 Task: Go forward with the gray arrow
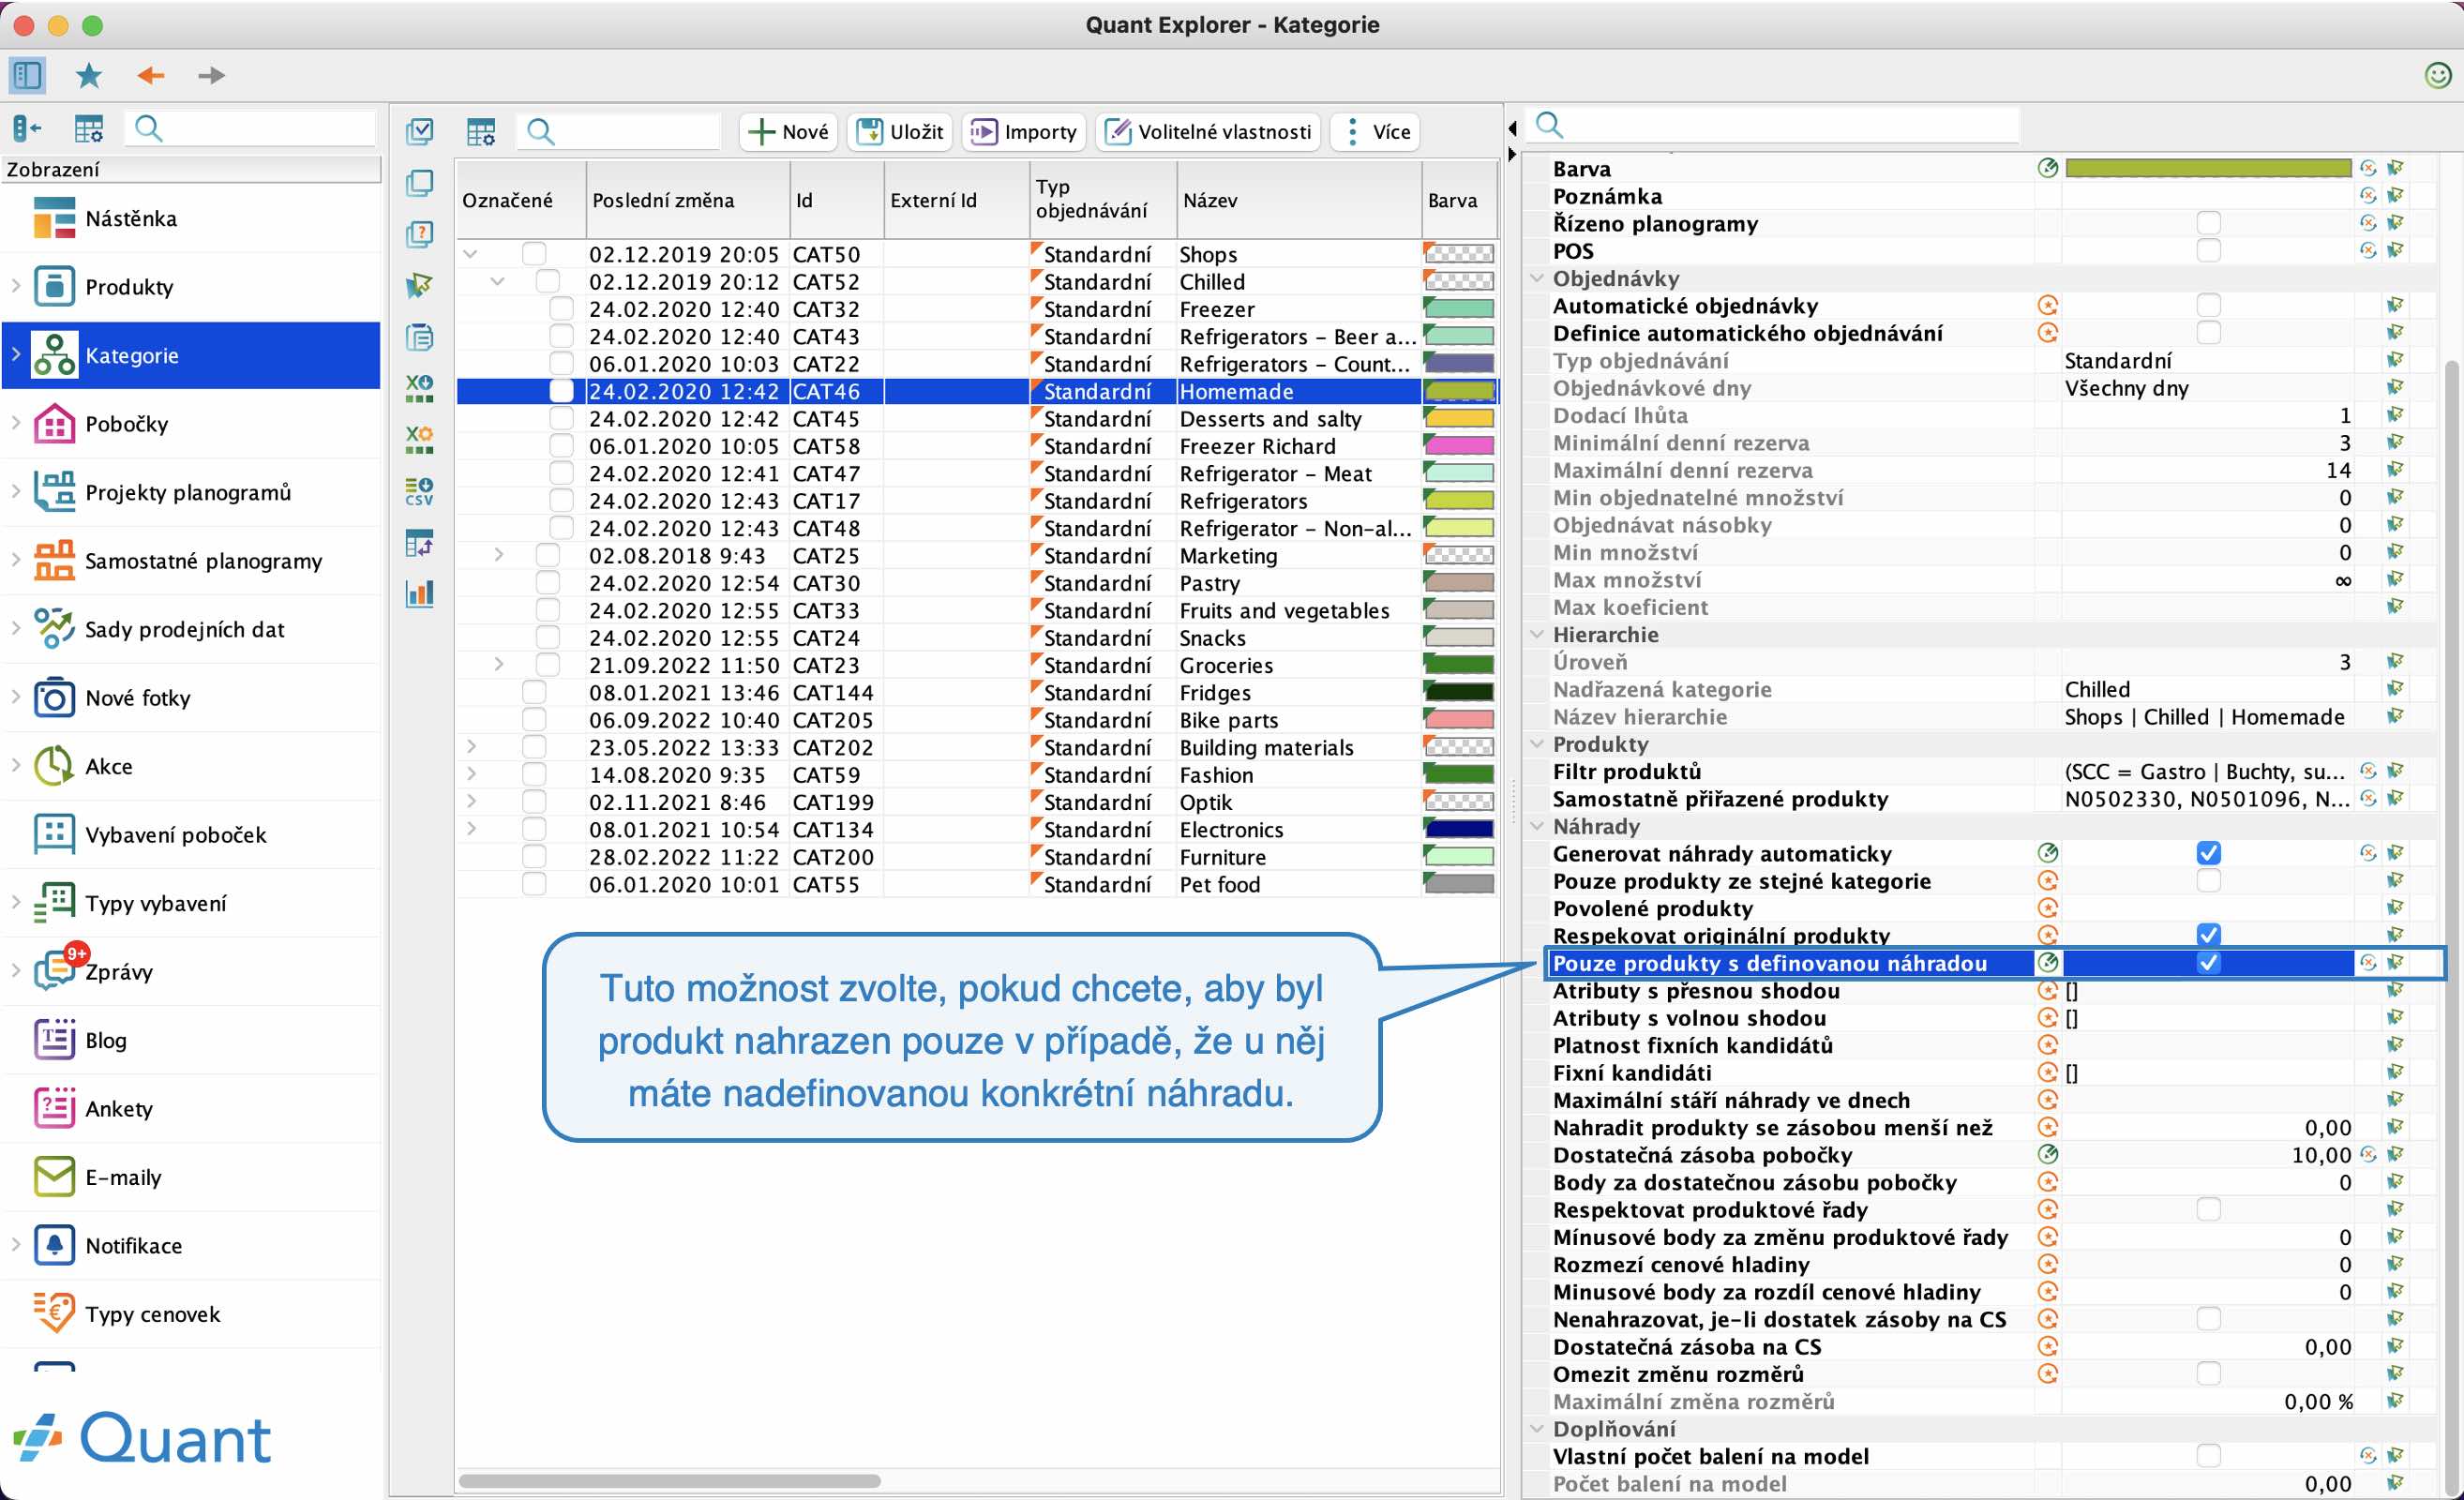pyautogui.click(x=211, y=75)
